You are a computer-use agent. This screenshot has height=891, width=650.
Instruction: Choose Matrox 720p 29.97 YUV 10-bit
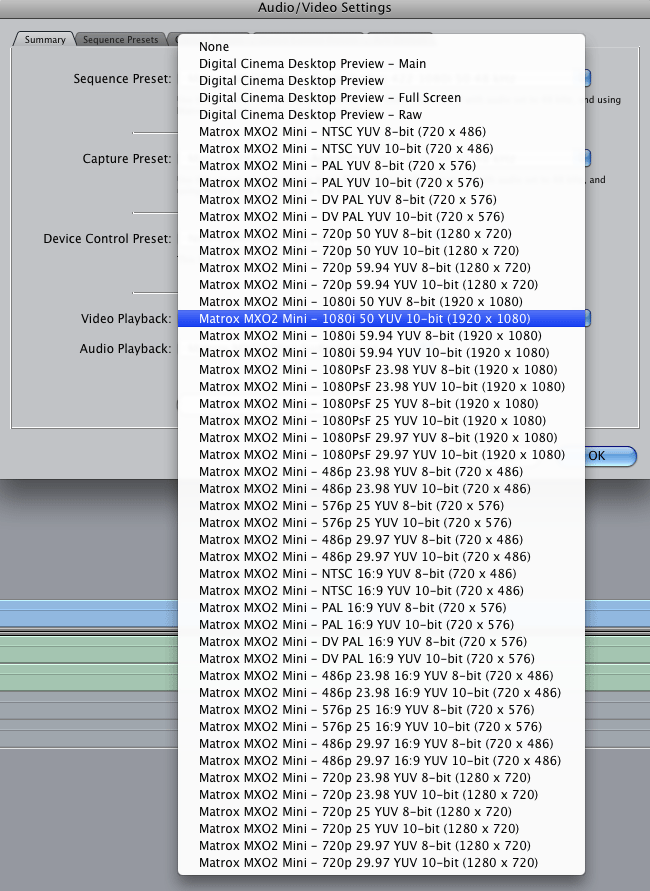368,863
